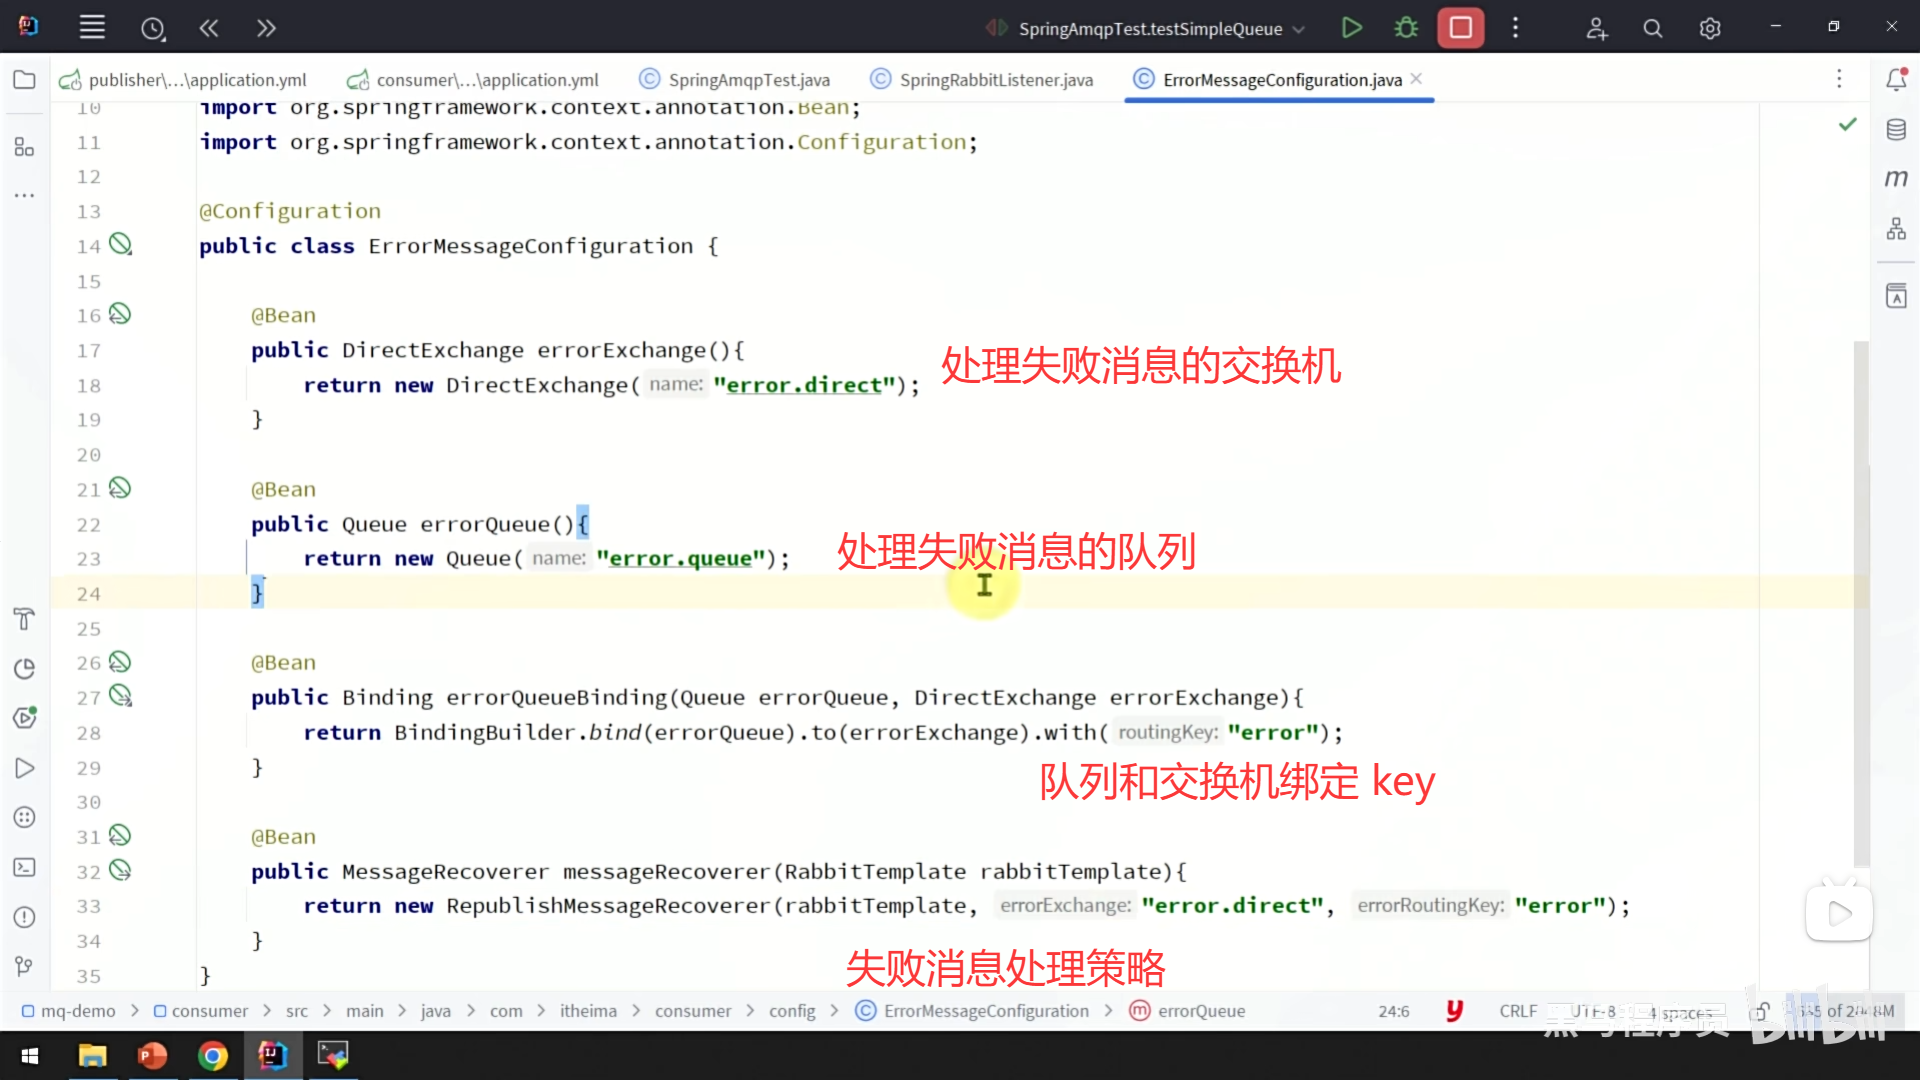Click bean gutter icon on line 16
This screenshot has height=1080, width=1920.
point(120,314)
